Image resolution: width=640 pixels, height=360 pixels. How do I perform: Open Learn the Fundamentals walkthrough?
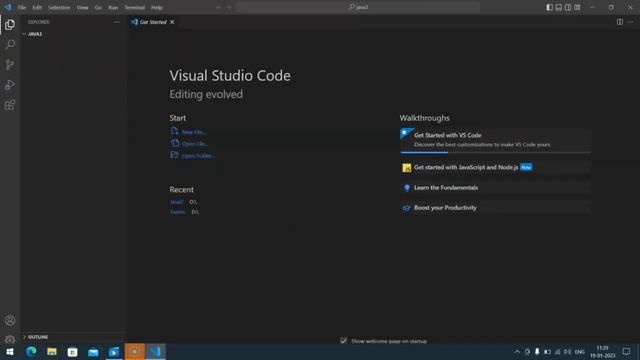pos(495,188)
